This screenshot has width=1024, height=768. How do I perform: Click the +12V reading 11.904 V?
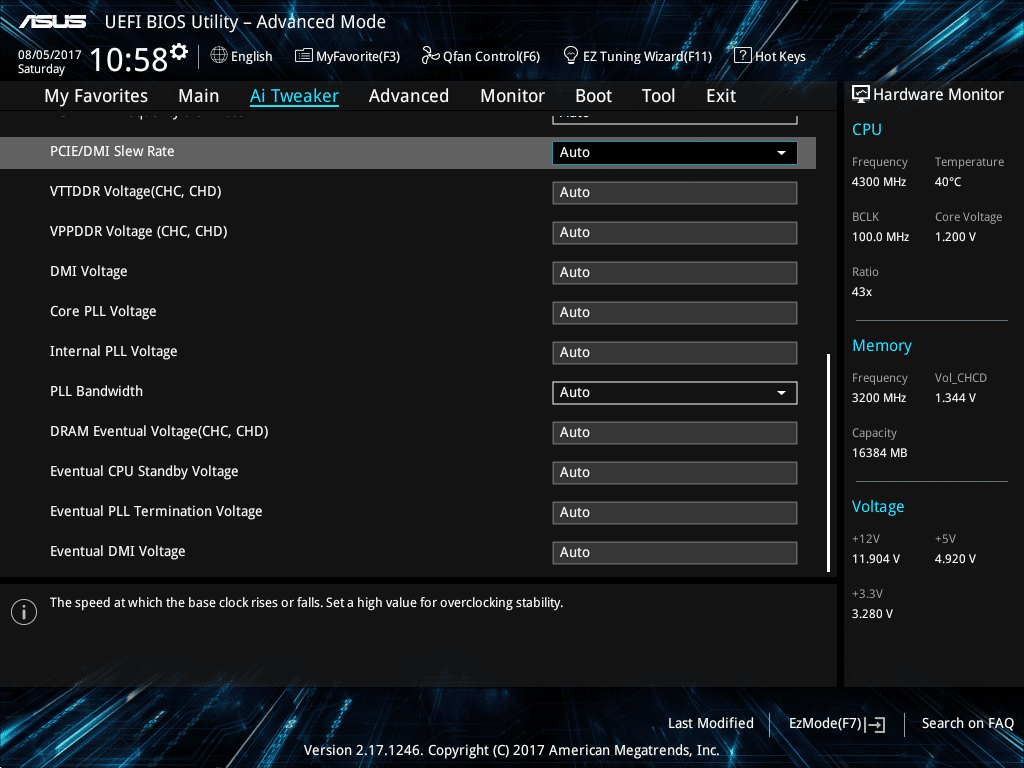876,558
